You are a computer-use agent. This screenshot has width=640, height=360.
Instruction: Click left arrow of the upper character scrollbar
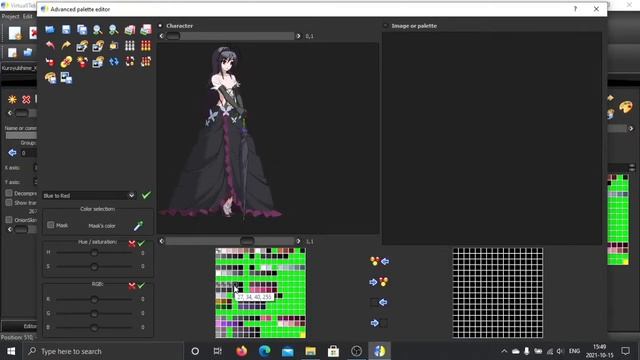[161, 36]
